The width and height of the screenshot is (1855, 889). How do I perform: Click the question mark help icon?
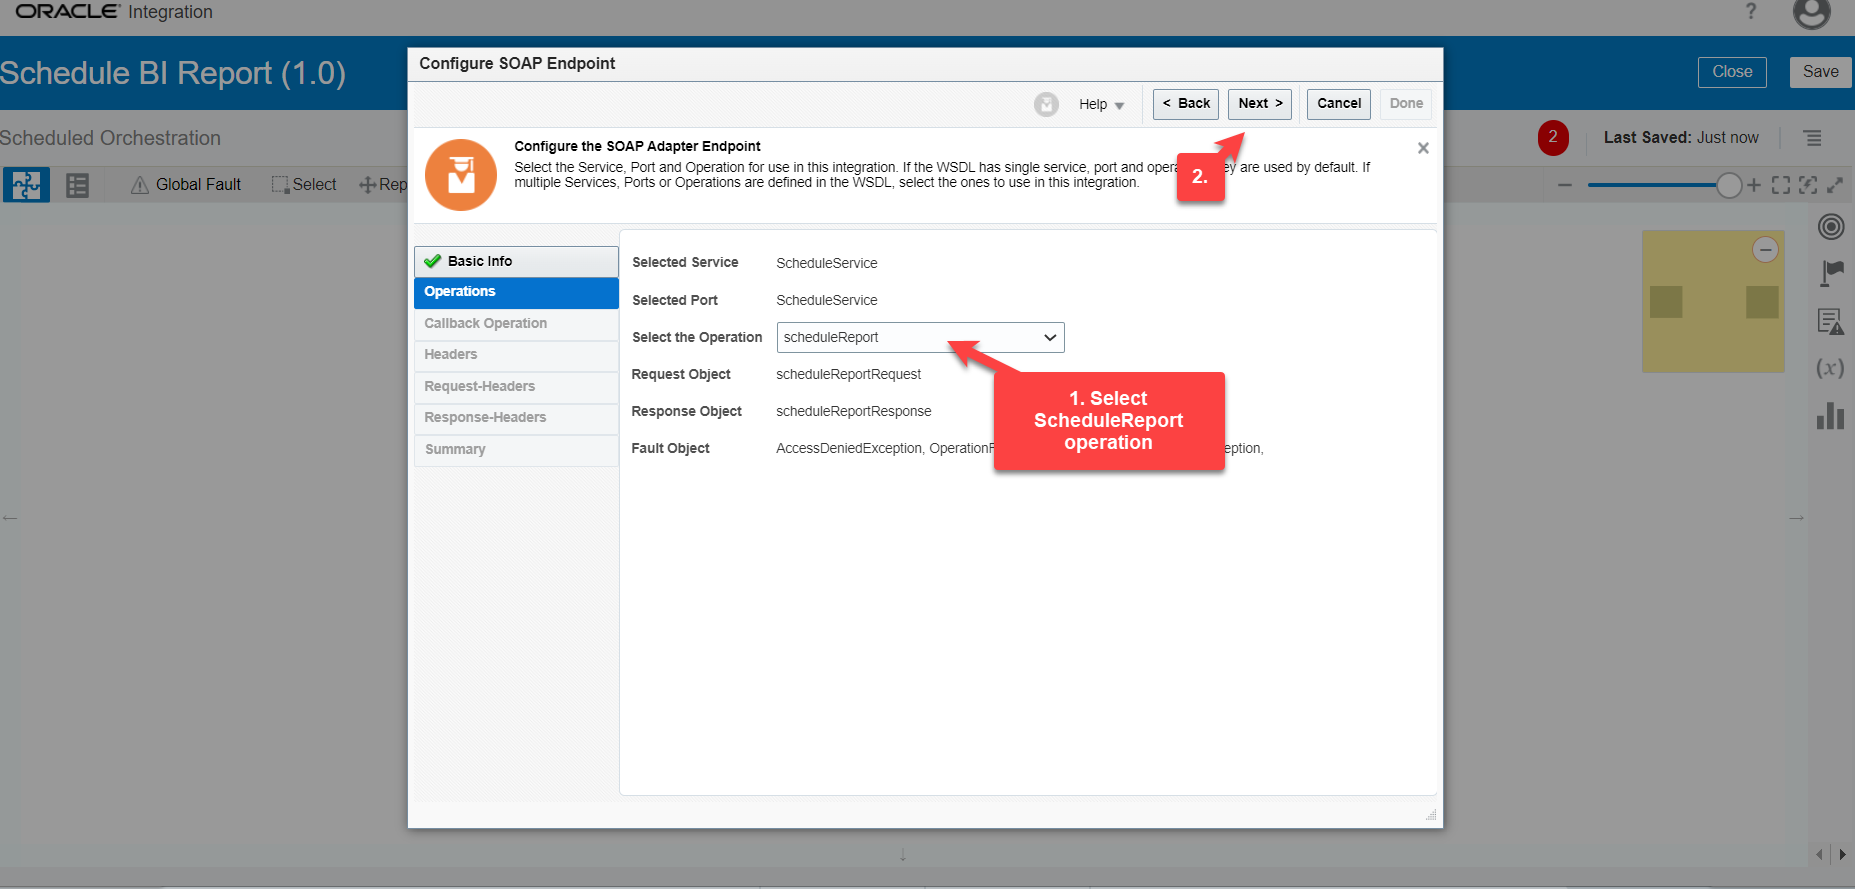click(1750, 12)
